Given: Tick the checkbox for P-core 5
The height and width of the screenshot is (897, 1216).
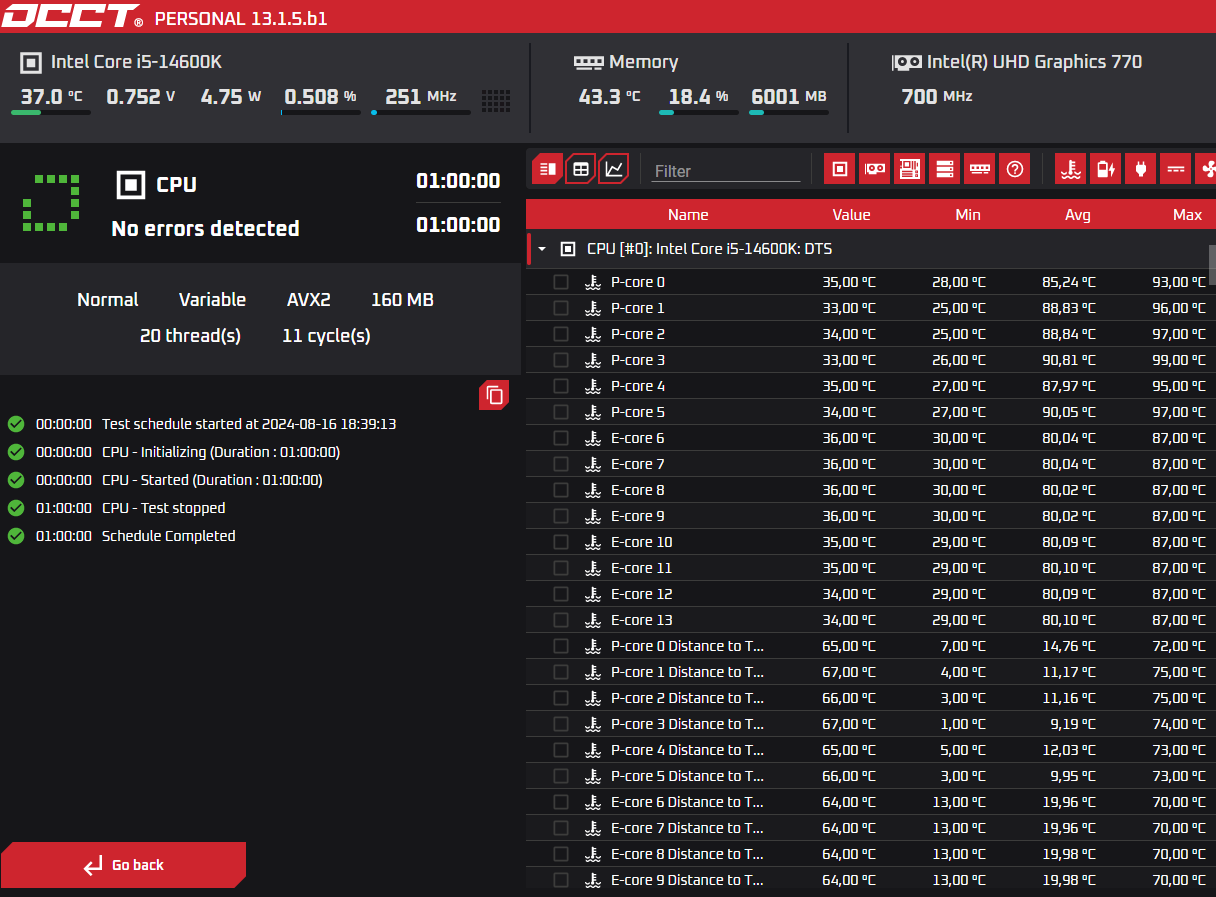Looking at the screenshot, I should 561,412.
